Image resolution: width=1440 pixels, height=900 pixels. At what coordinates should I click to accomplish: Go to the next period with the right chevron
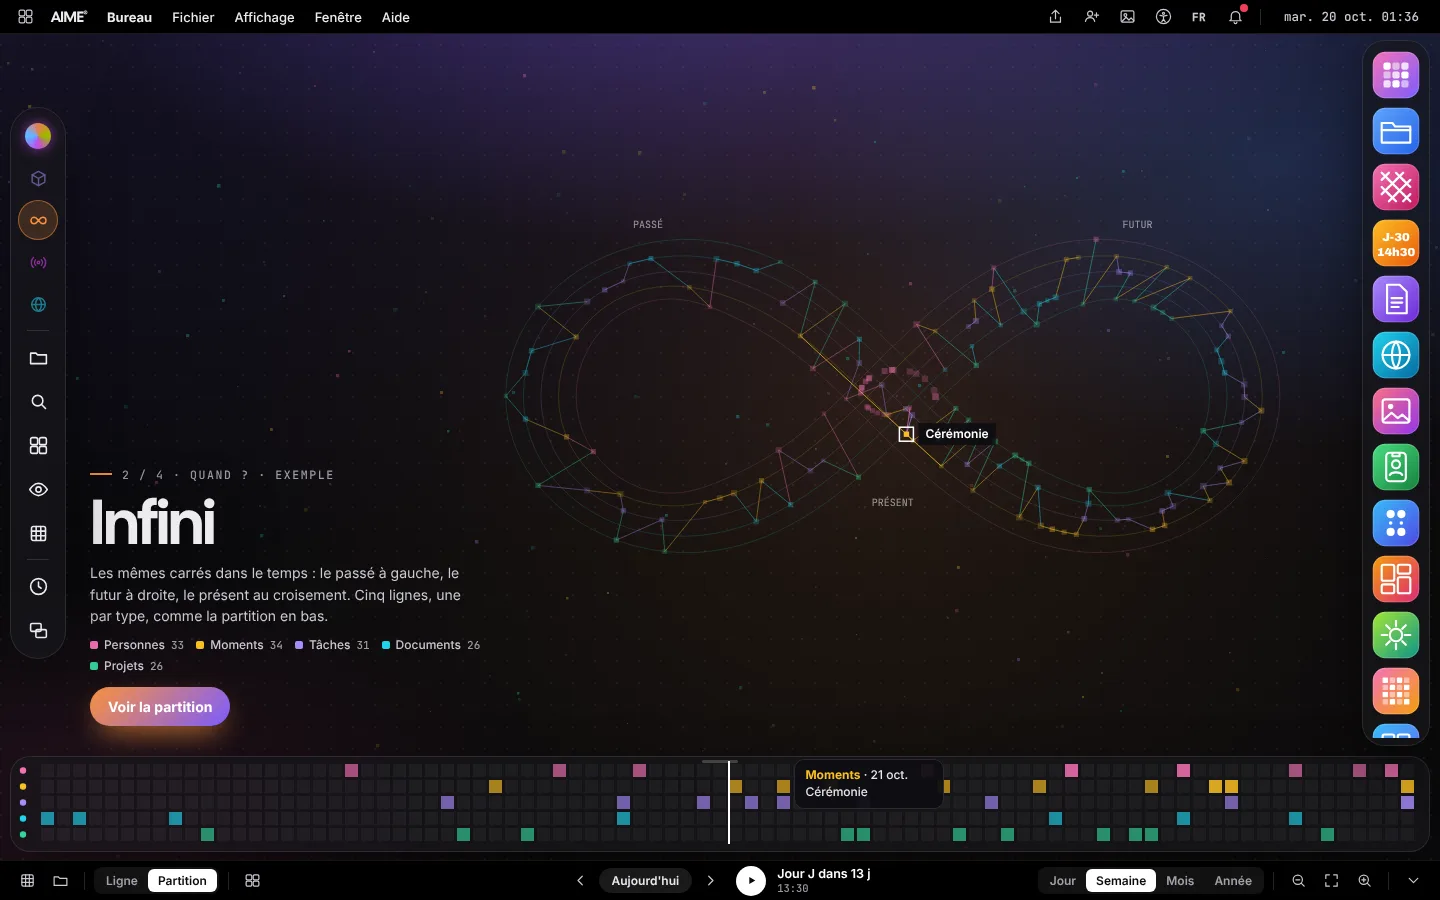(711, 881)
